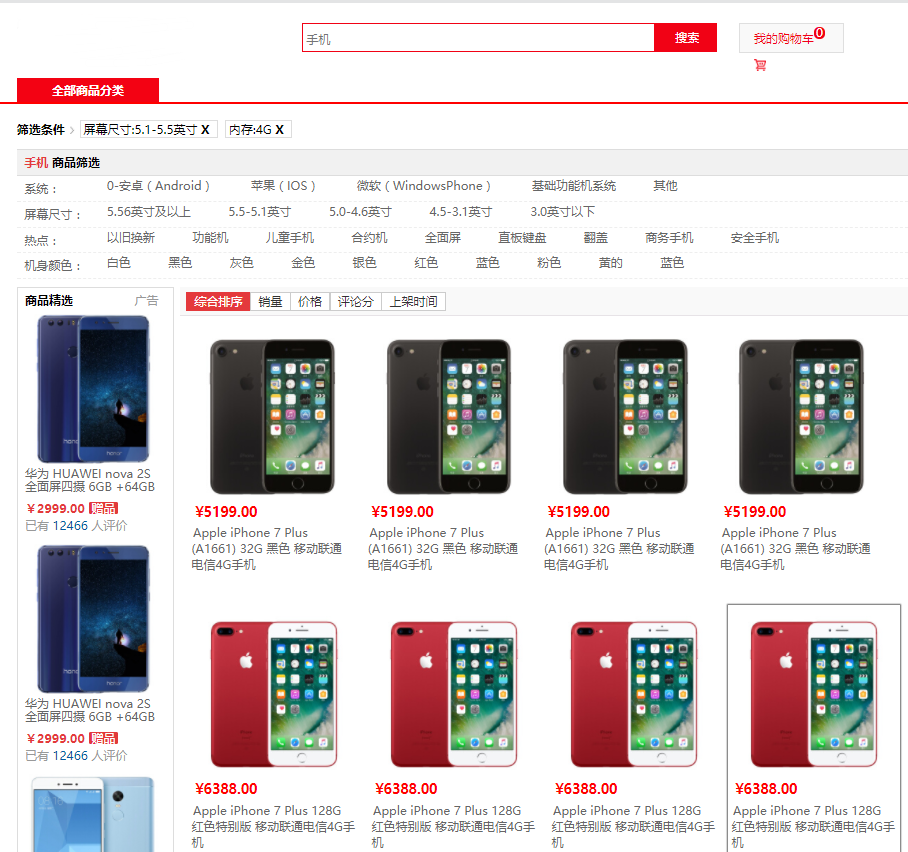Choose screen size 5.5-5.1英寸
This screenshot has width=908, height=852.
click(259, 212)
